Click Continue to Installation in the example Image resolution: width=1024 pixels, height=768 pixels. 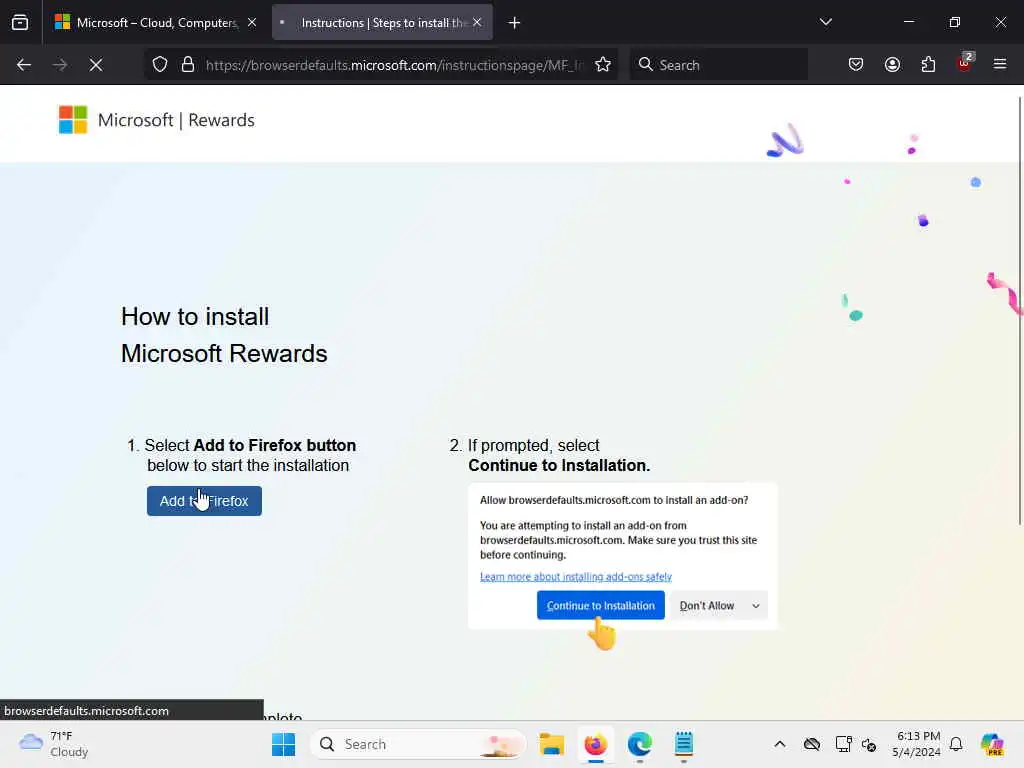coord(601,605)
